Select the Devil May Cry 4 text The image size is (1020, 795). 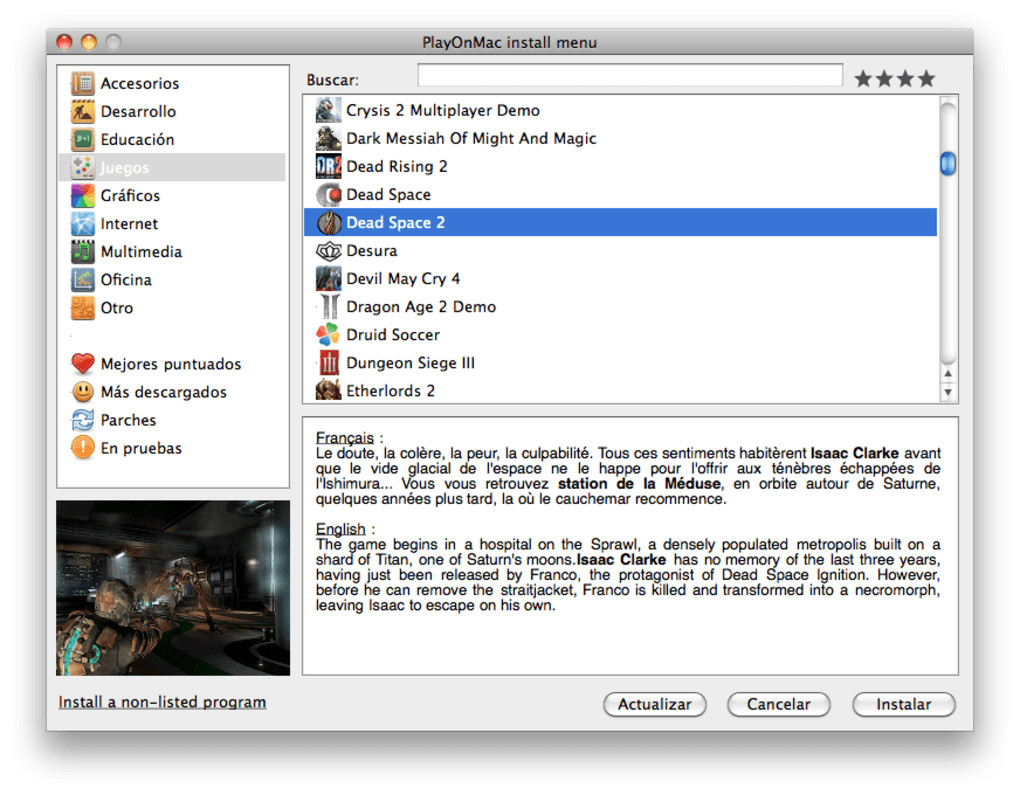click(403, 278)
